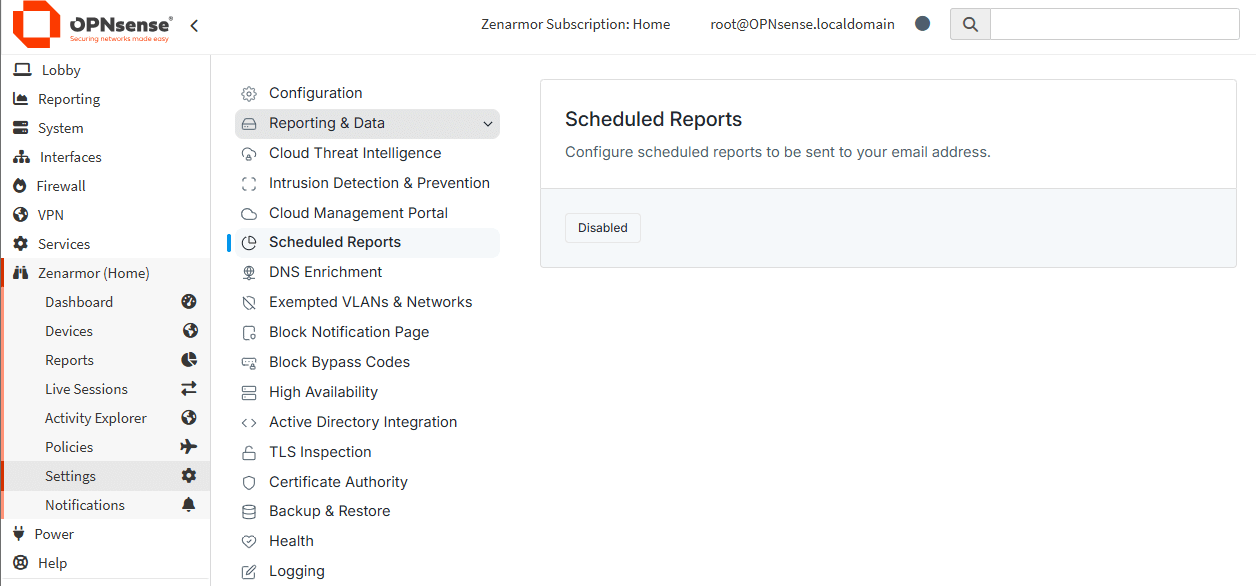Expand the Reporting & Data dropdown chevron
Viewport: 1256px width, 586px height.
(488, 124)
